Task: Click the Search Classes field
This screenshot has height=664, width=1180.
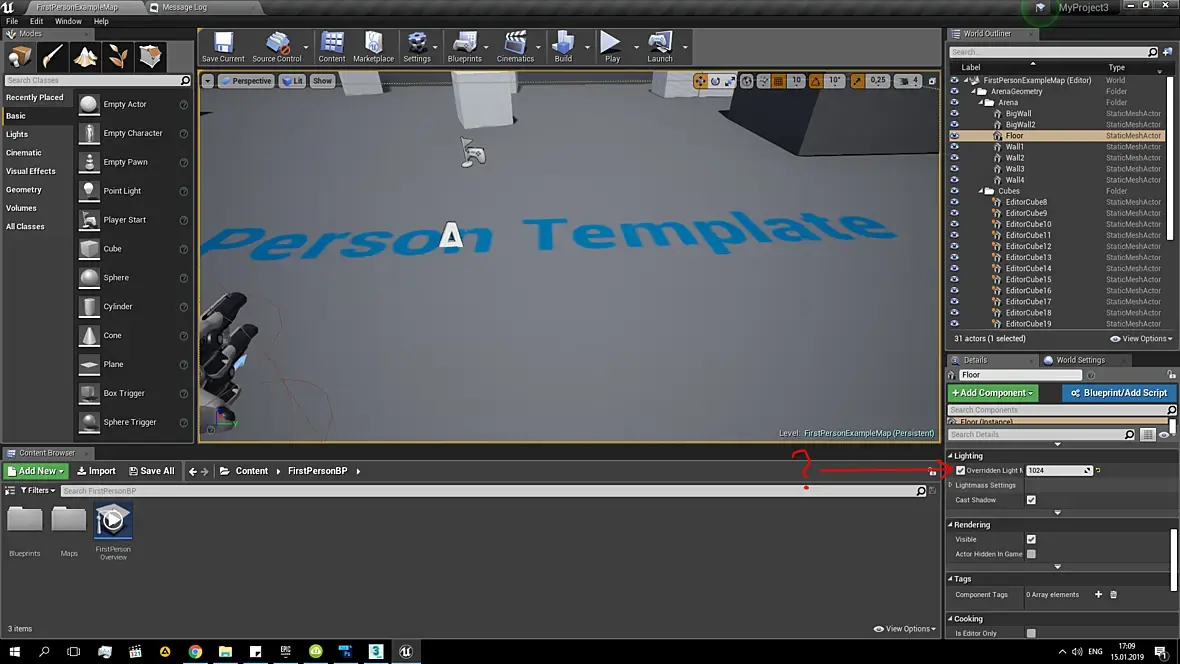Action: (x=96, y=80)
